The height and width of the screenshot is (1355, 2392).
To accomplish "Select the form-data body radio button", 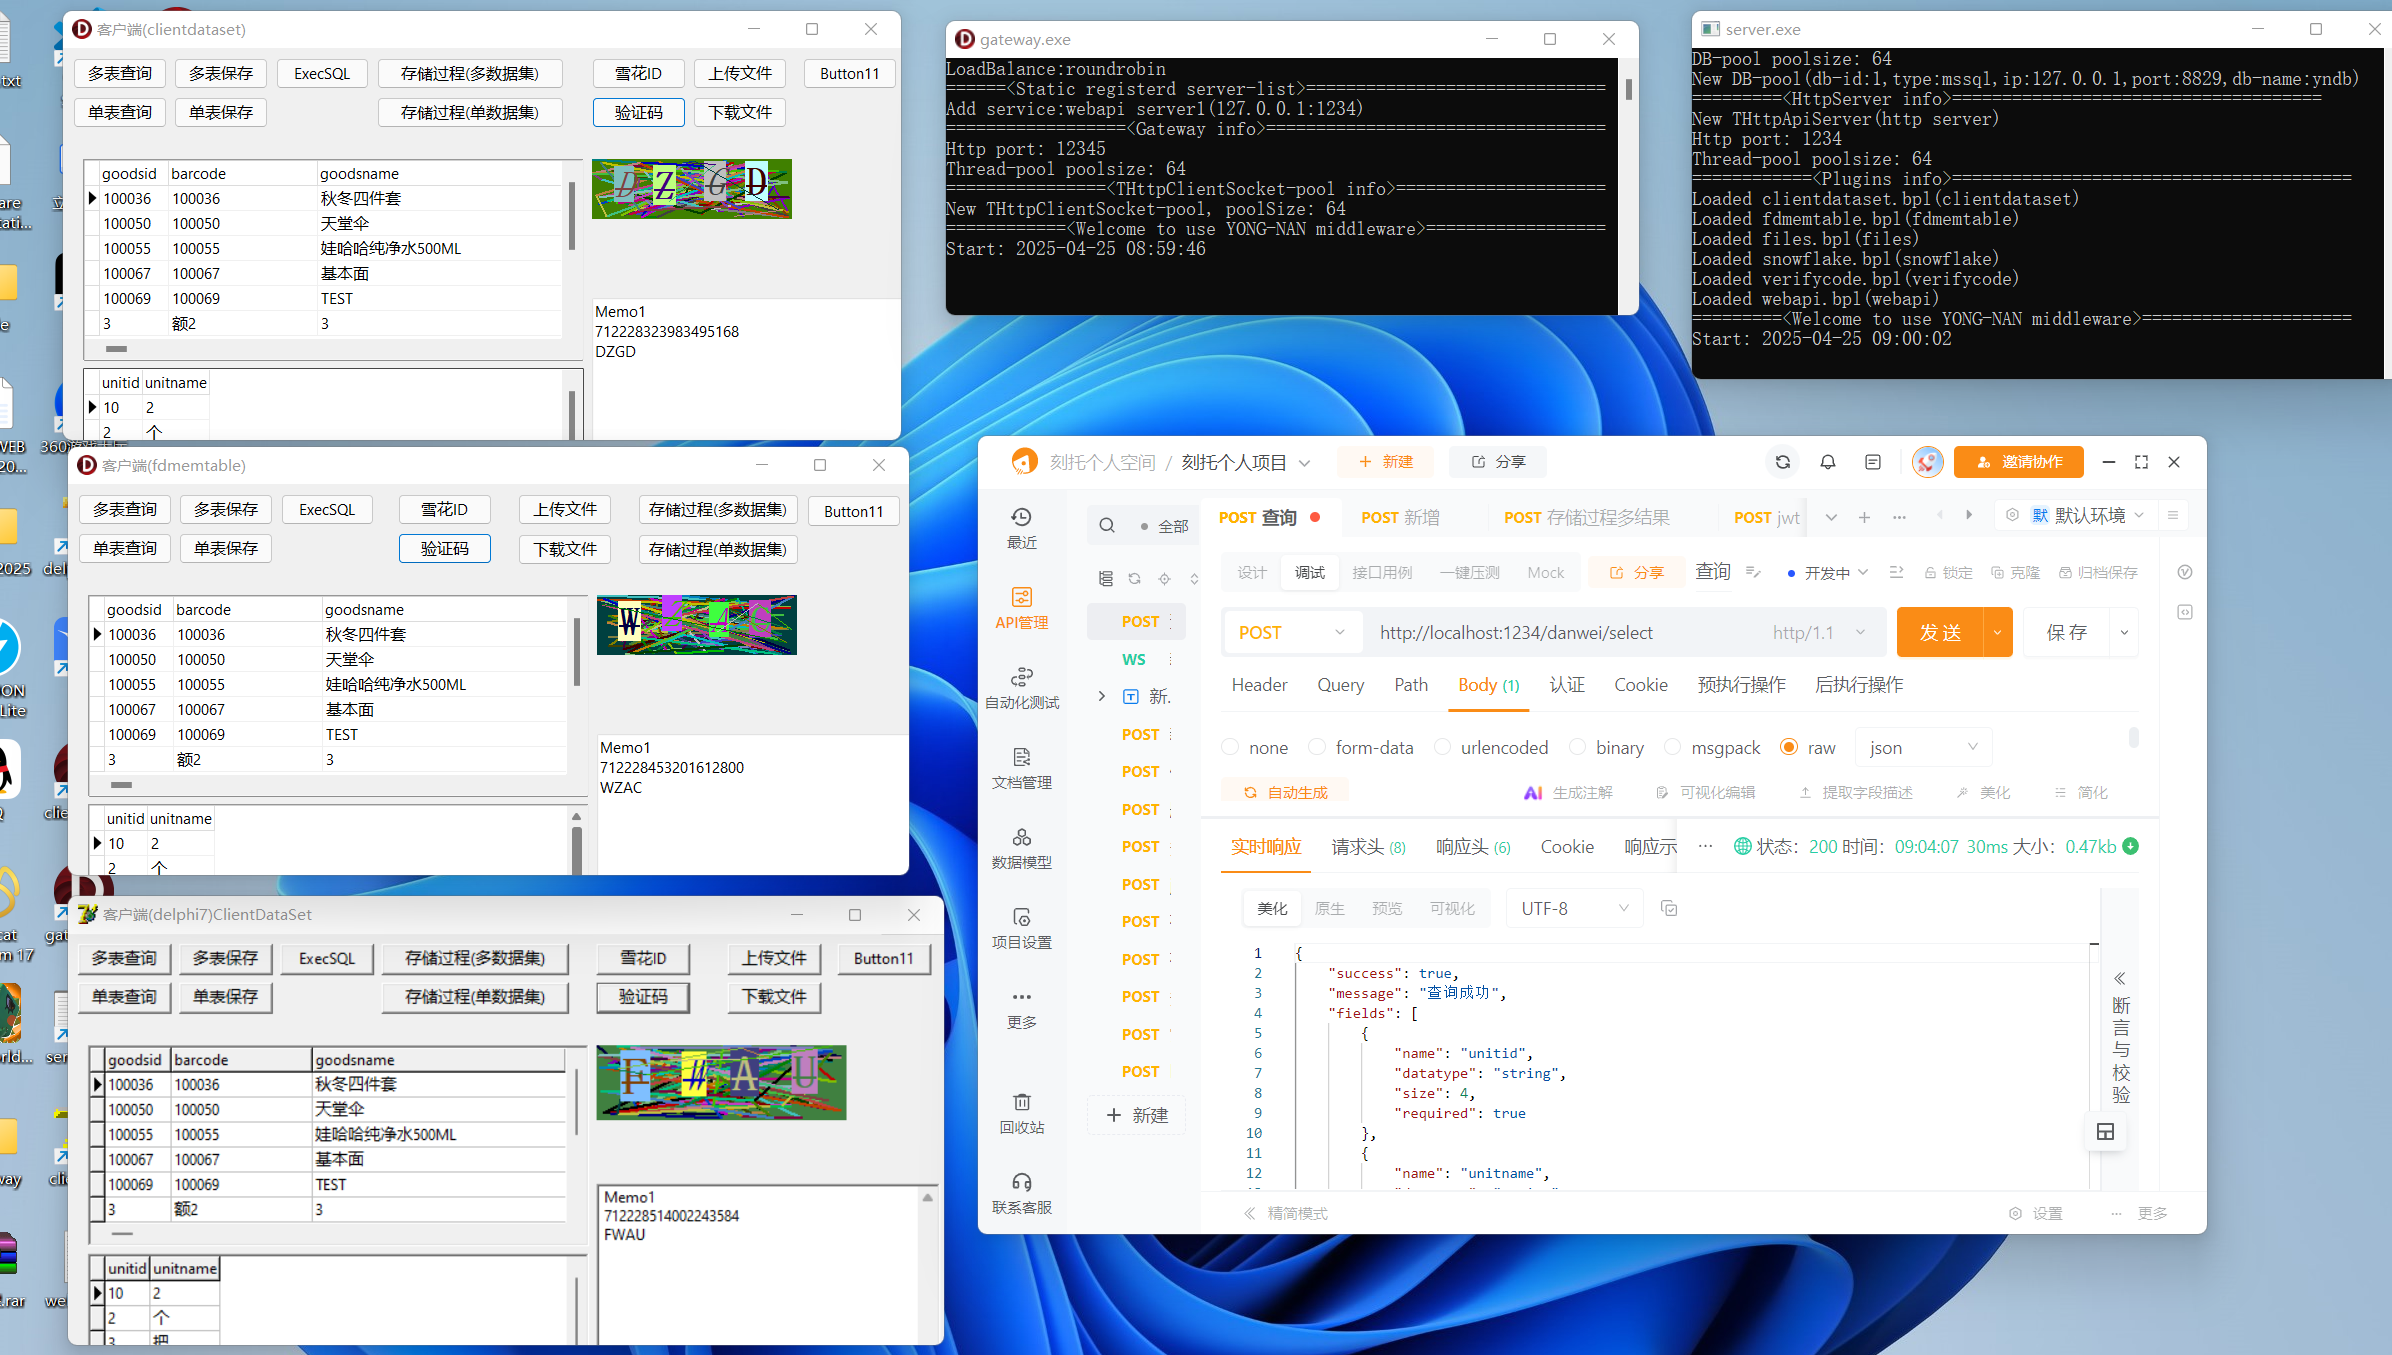I will click(1317, 747).
